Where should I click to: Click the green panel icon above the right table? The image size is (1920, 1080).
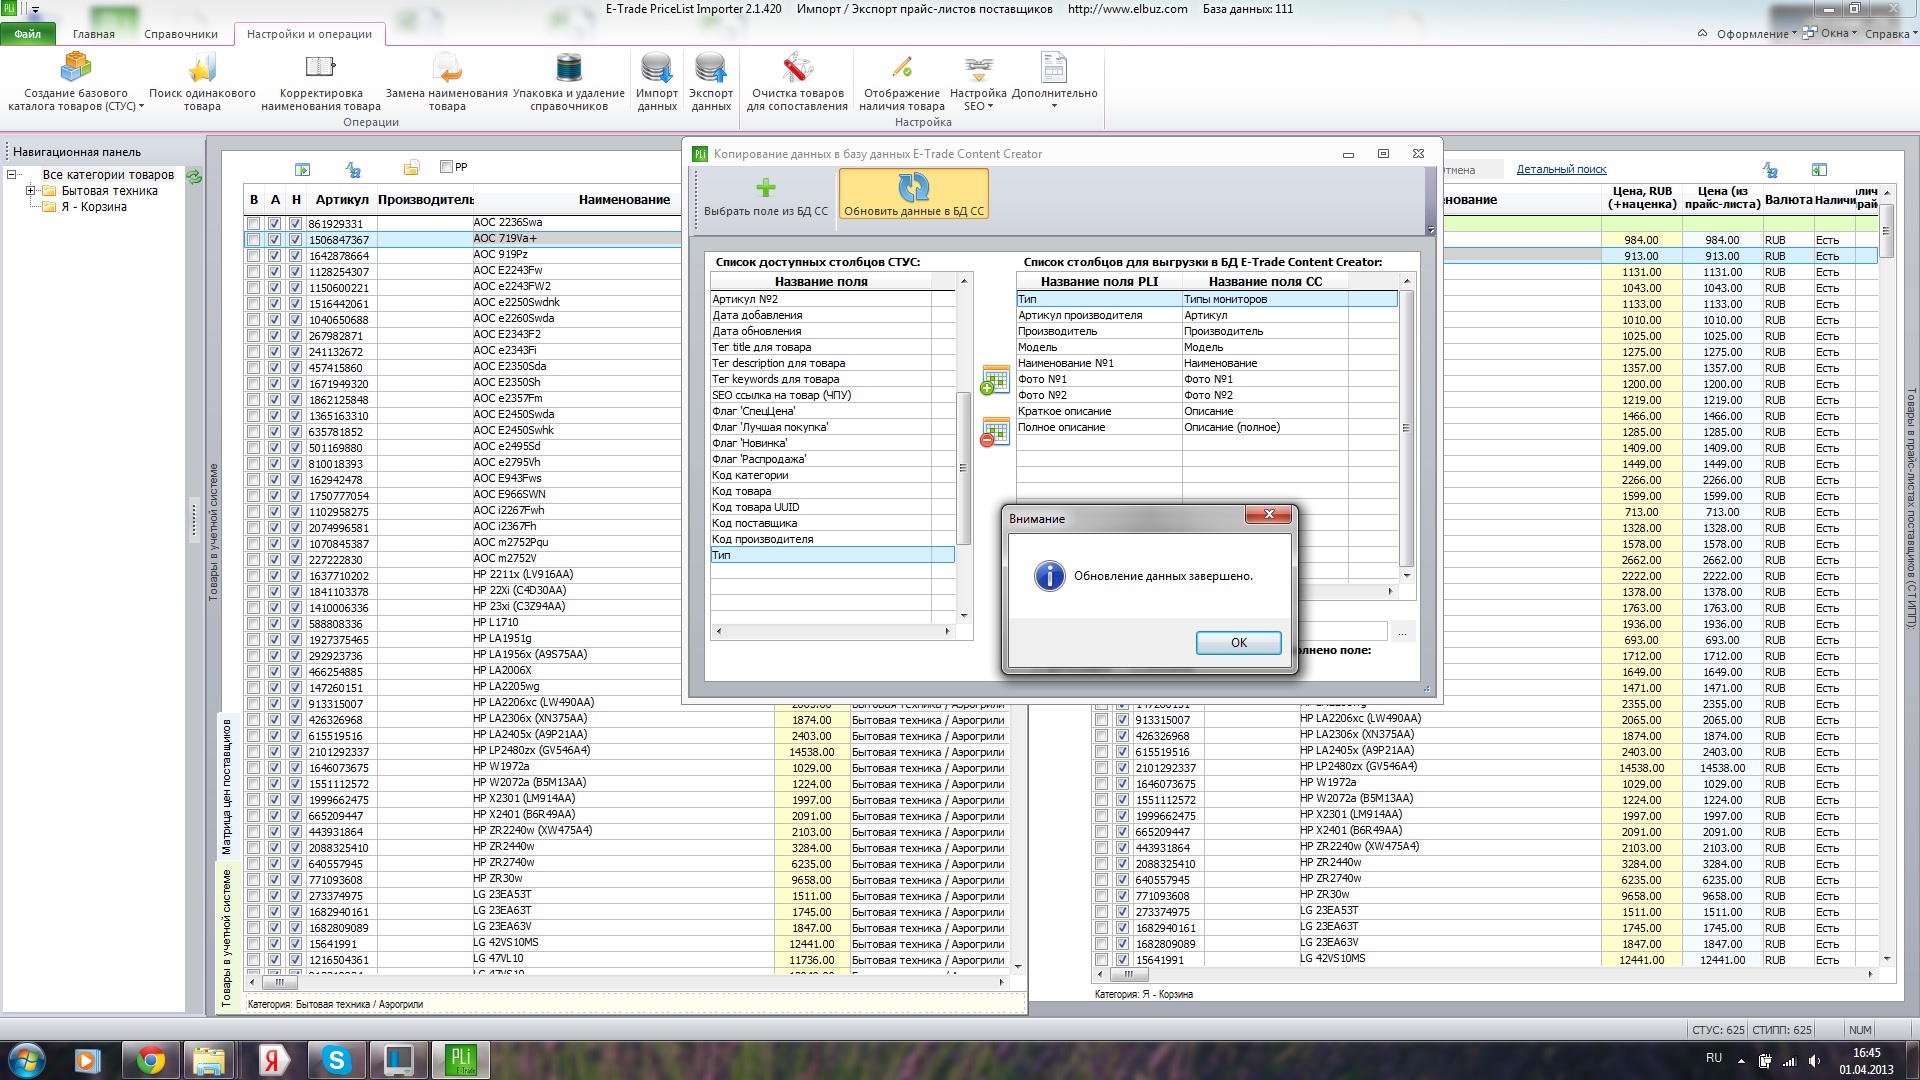coord(1819,170)
